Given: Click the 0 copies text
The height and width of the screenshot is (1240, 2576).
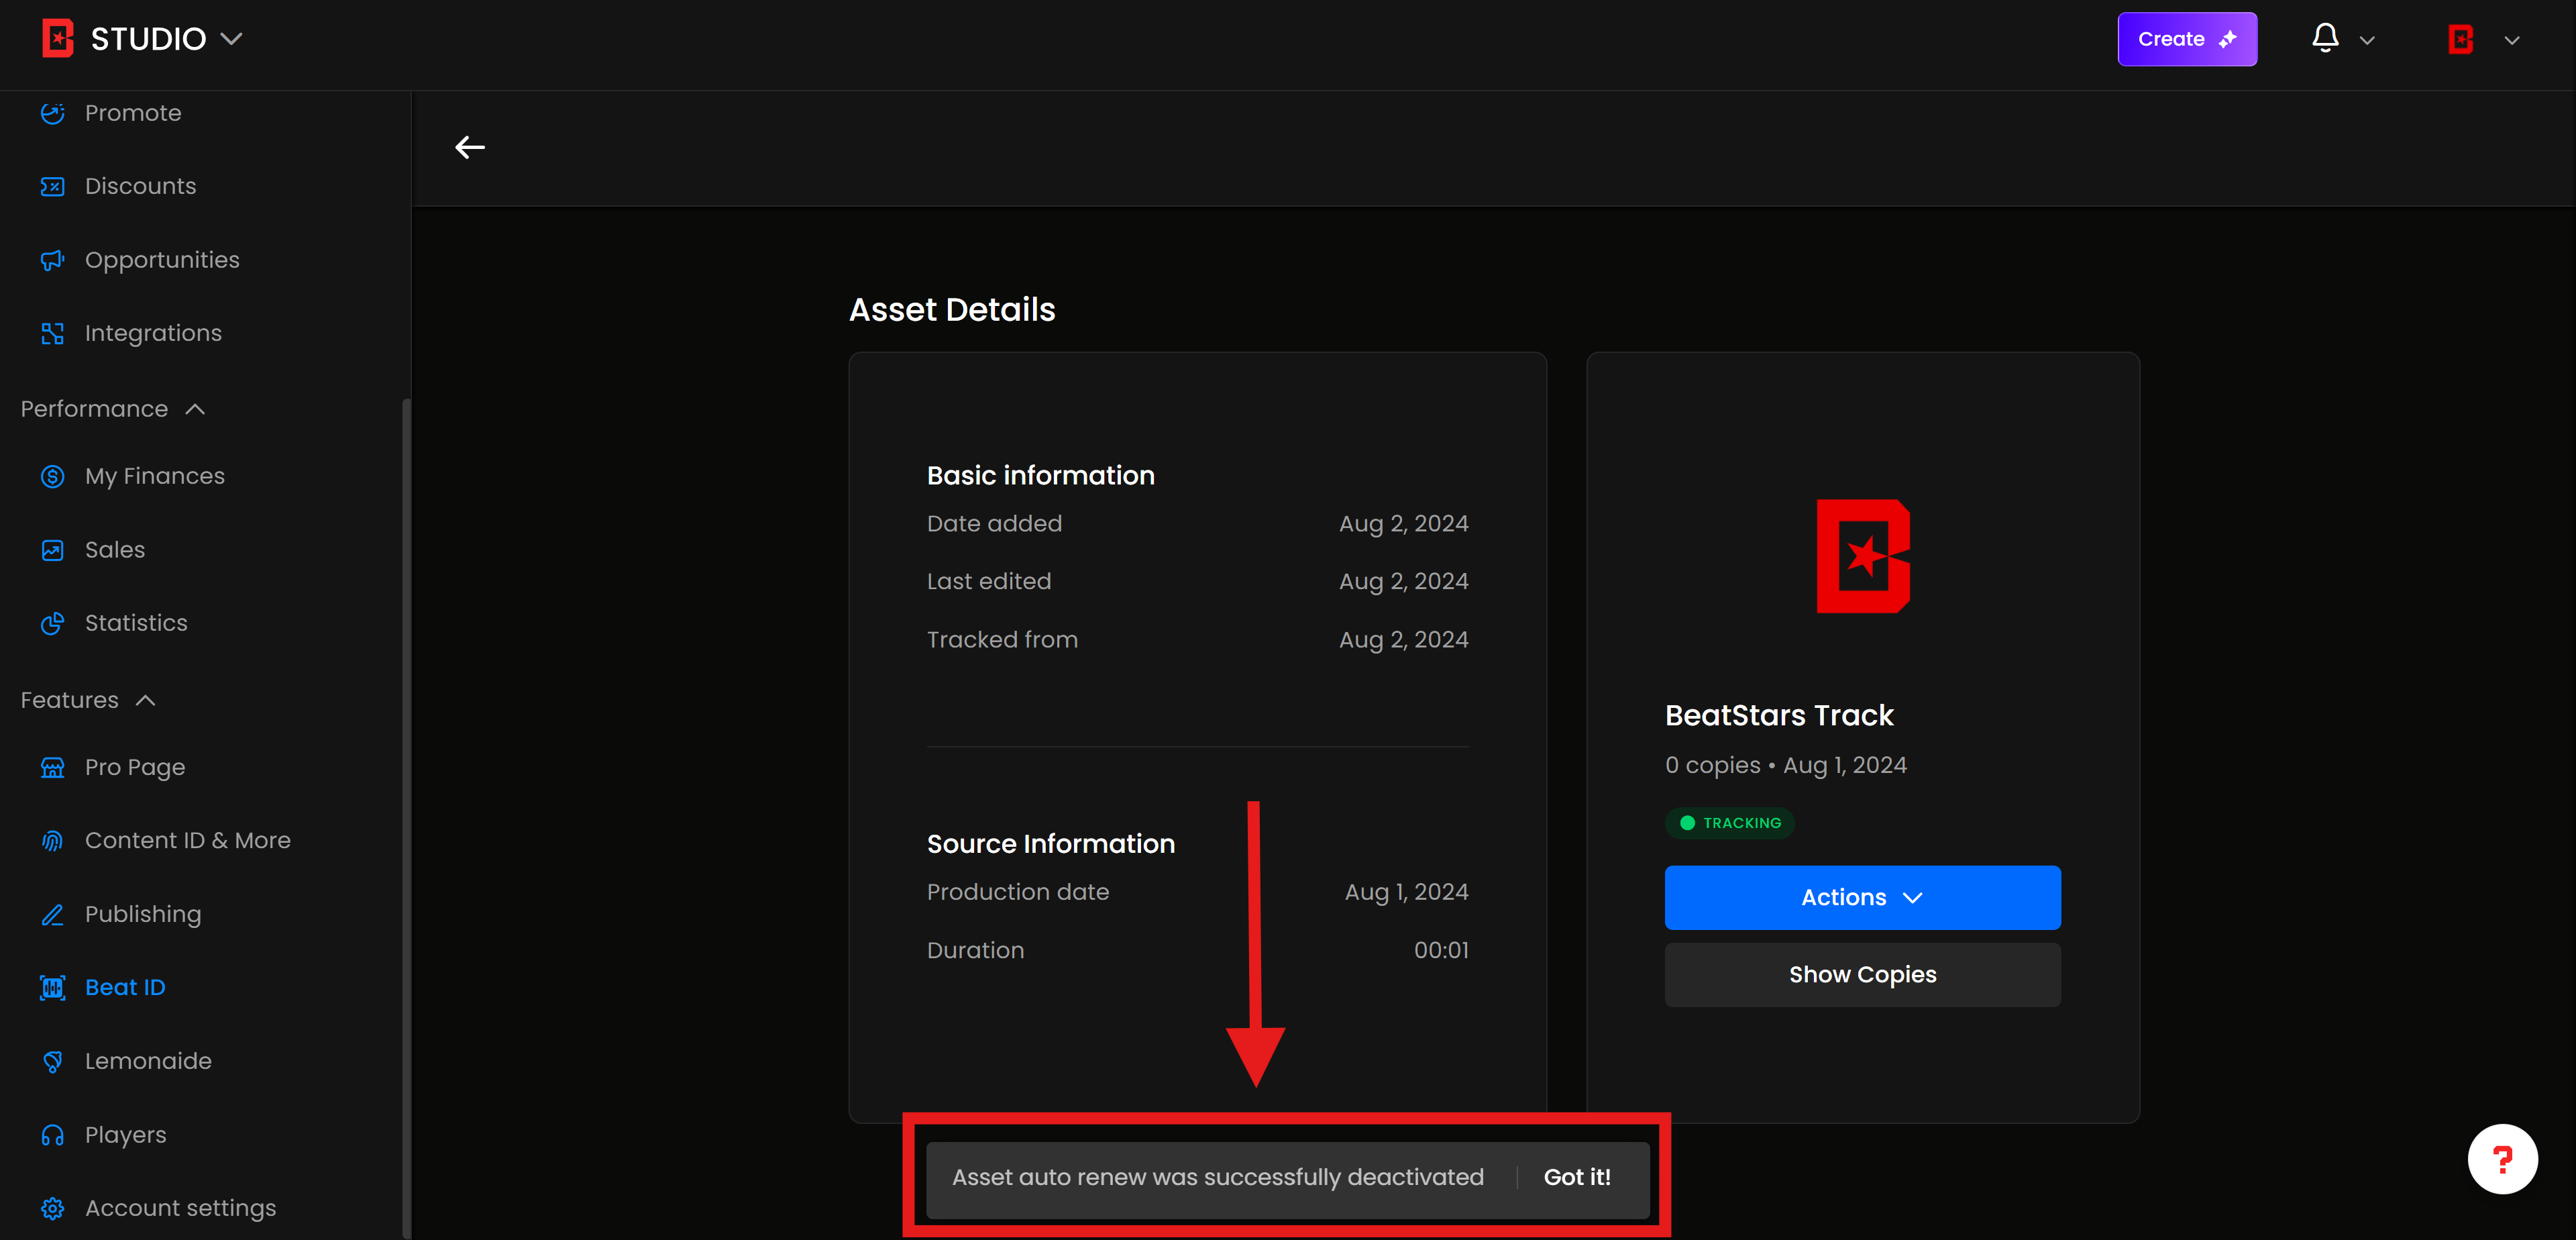Looking at the screenshot, I should coord(1712,765).
